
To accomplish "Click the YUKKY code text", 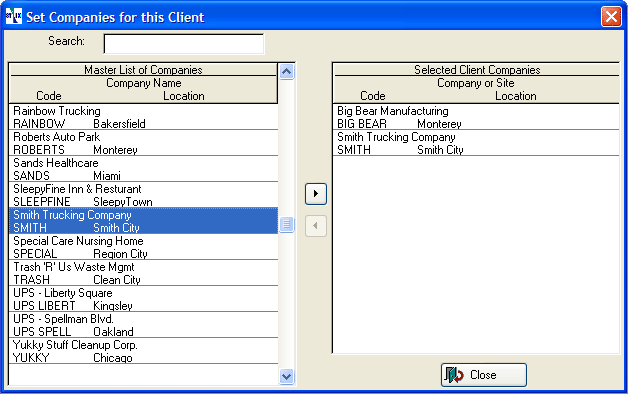I will (x=31, y=358).
